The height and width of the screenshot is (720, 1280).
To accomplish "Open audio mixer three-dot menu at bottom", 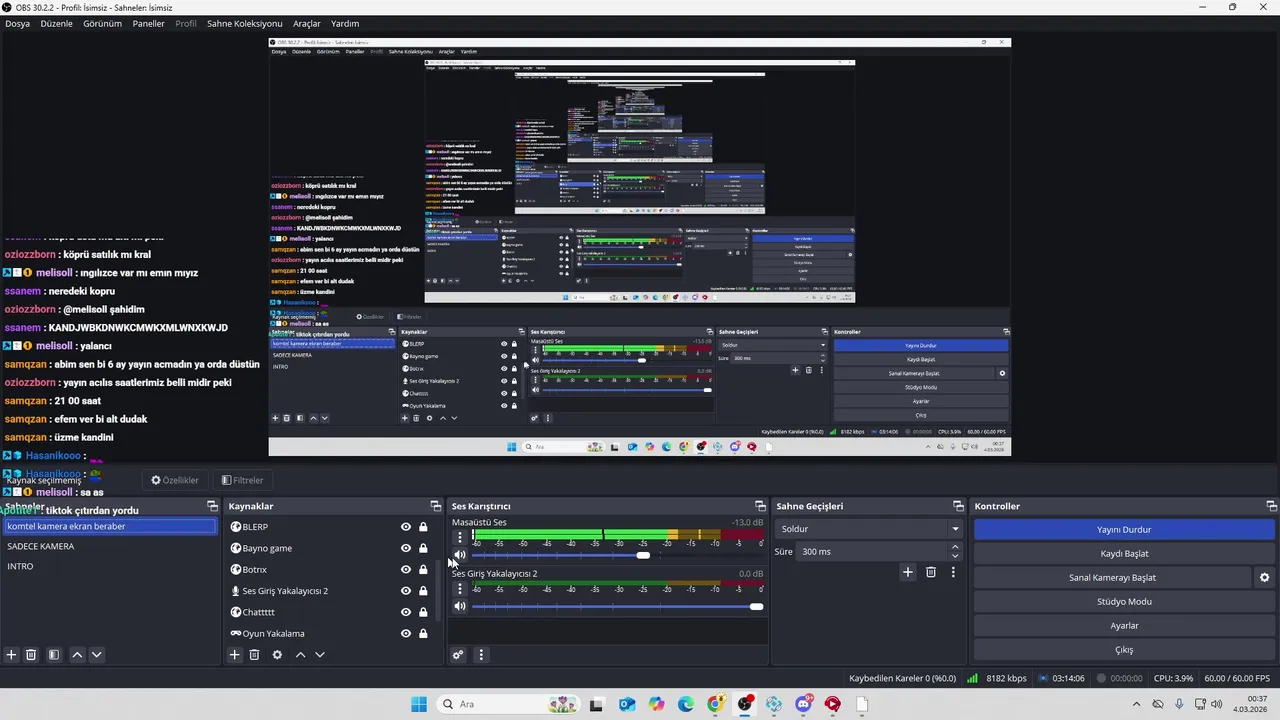I will tap(481, 655).
